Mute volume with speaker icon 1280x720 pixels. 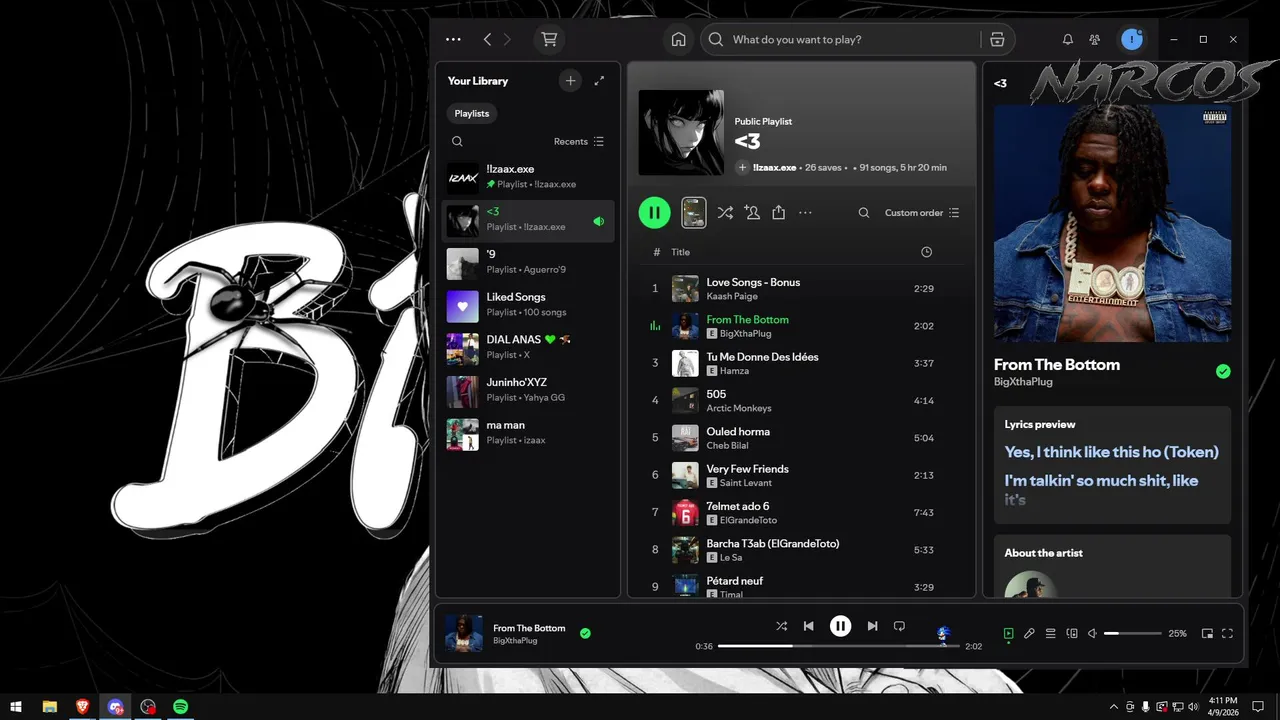click(x=1092, y=633)
